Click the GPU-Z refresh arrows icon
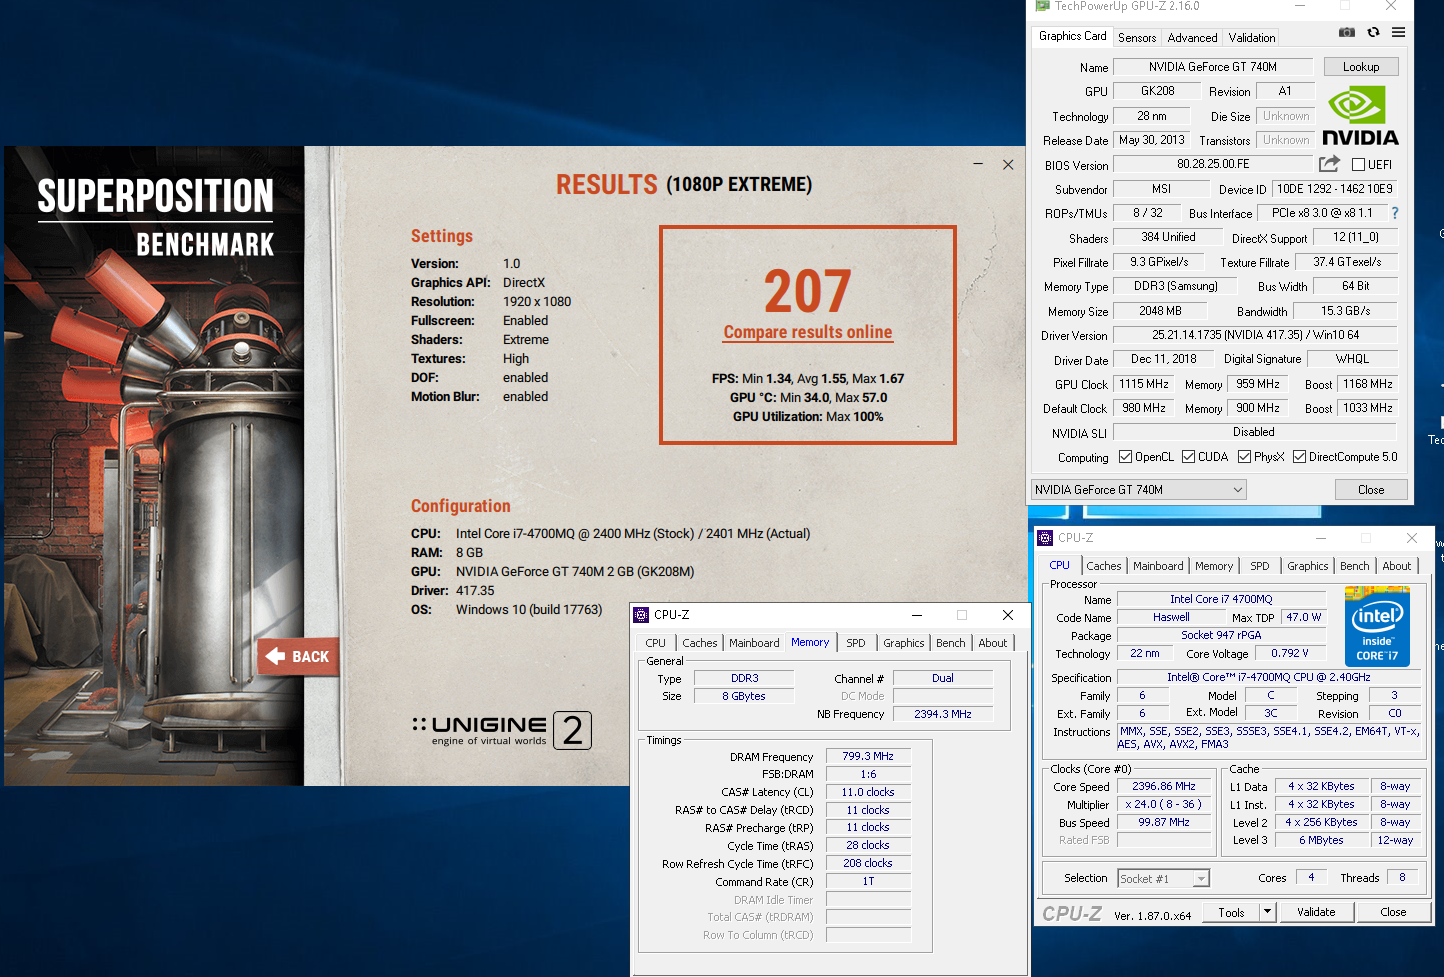The height and width of the screenshot is (977, 1444). pyautogui.click(x=1373, y=32)
